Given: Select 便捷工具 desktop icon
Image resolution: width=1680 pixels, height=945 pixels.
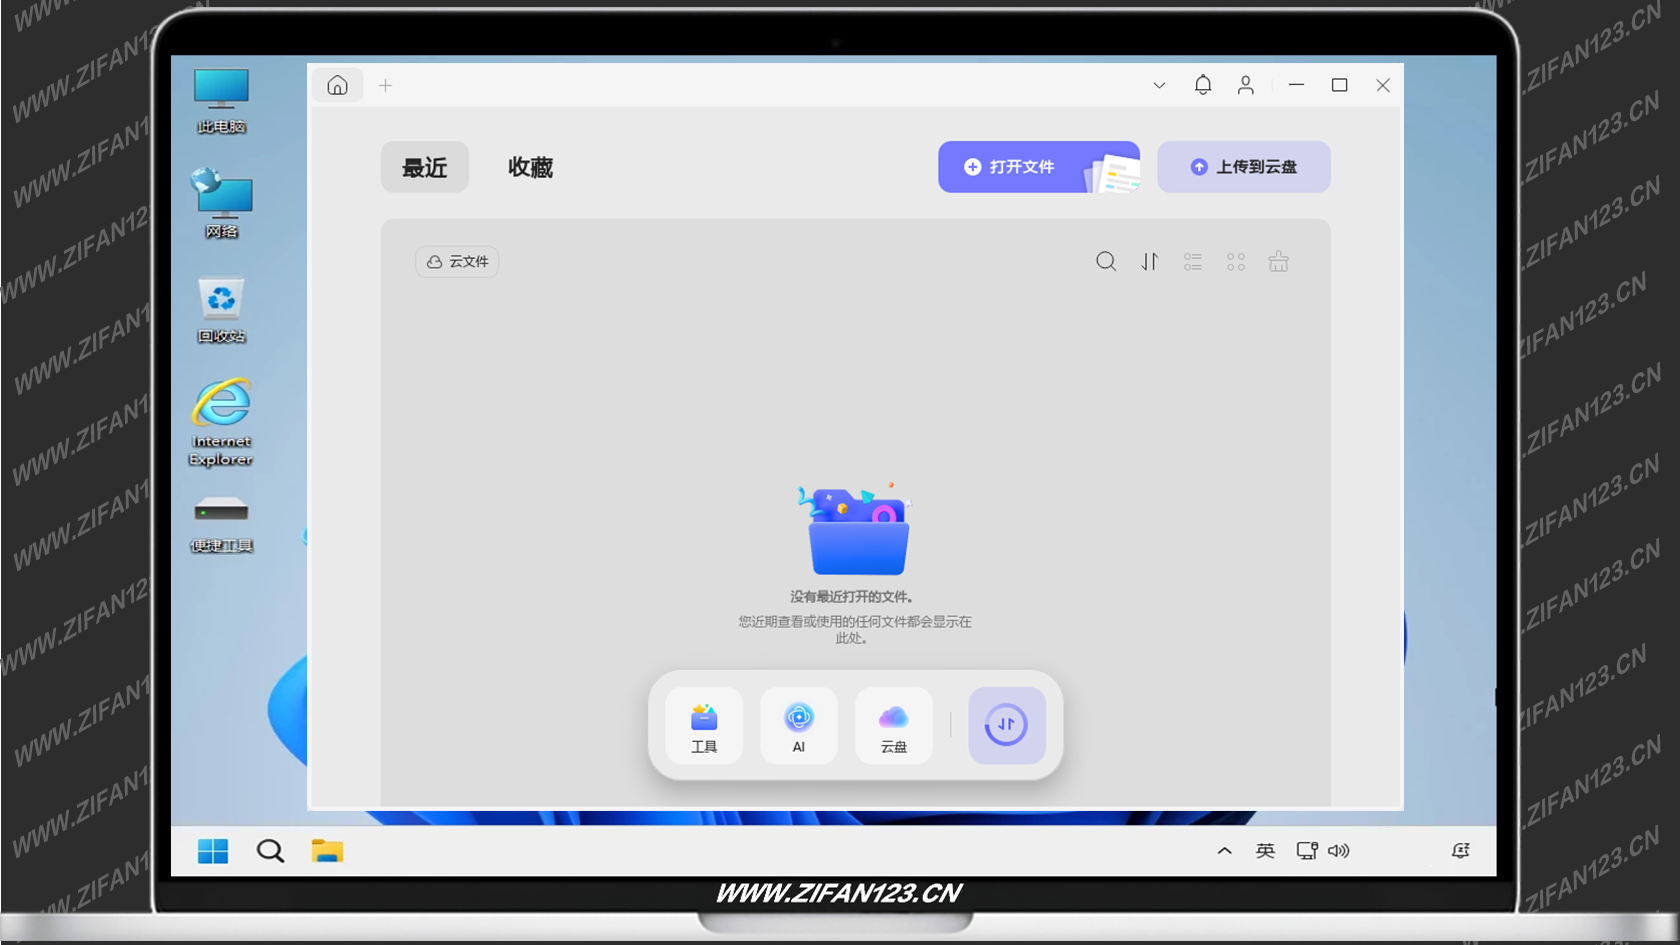Looking at the screenshot, I should coord(221,524).
